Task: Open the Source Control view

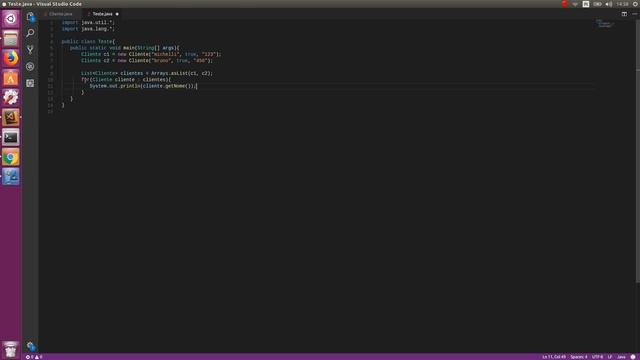Action: (30, 49)
